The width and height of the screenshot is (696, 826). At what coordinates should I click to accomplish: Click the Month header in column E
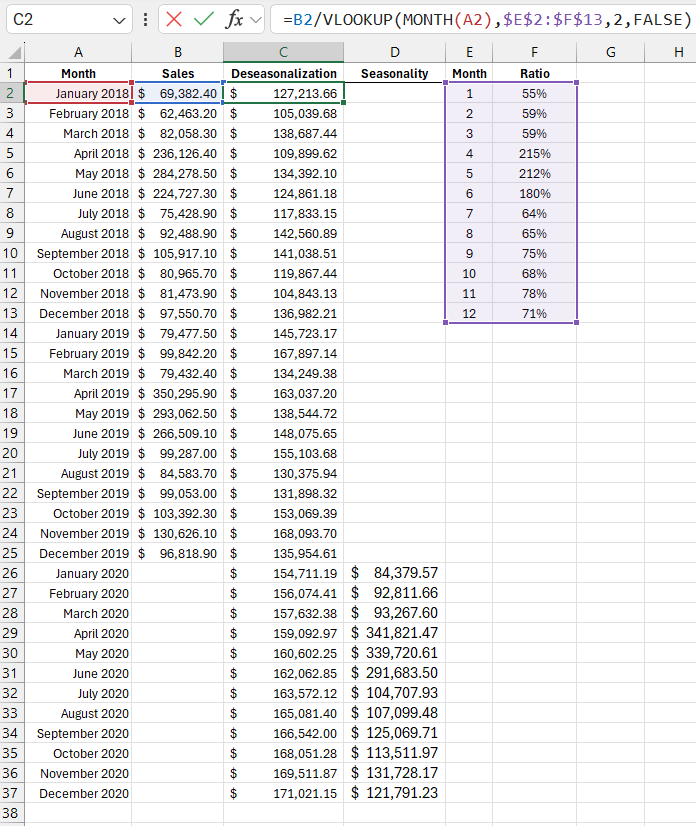point(469,73)
